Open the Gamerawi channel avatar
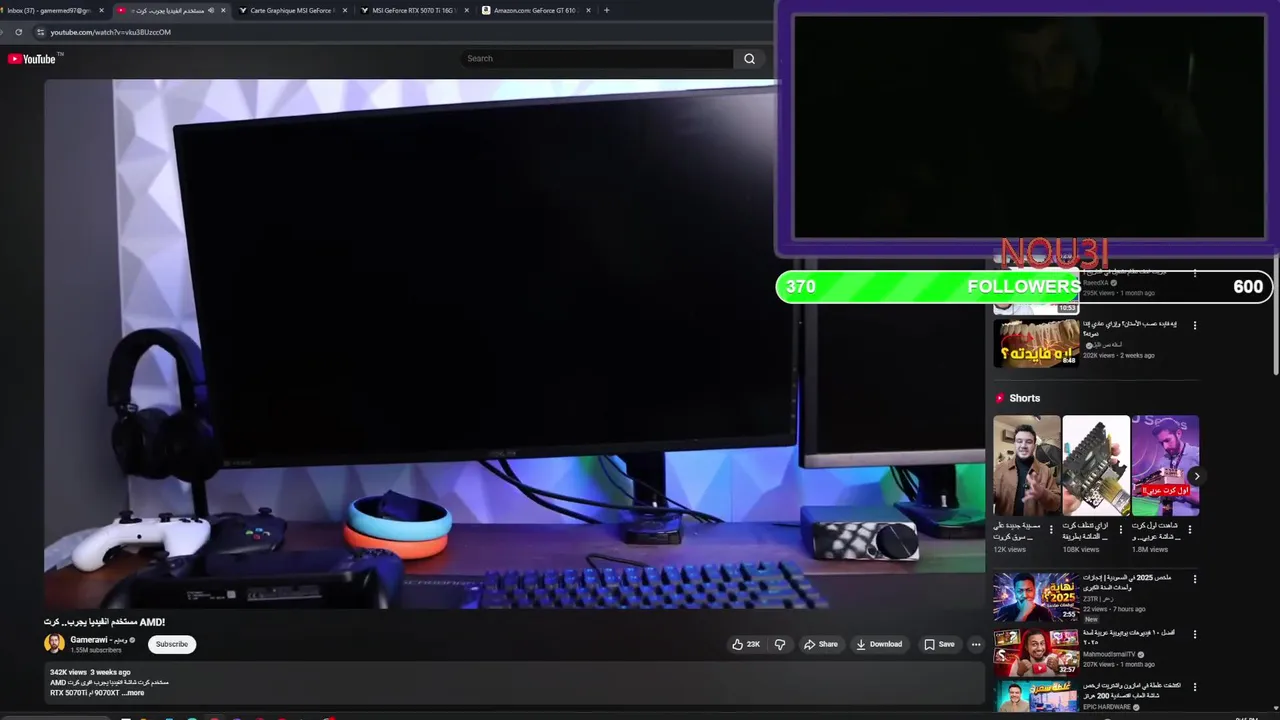 tap(54, 644)
